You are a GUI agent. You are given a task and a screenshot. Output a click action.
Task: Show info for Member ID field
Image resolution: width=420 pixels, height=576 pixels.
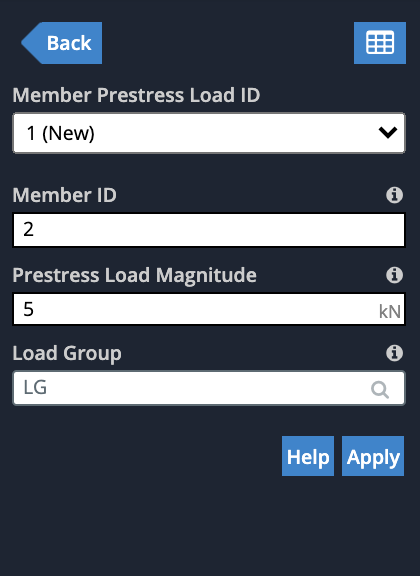[x=394, y=195]
